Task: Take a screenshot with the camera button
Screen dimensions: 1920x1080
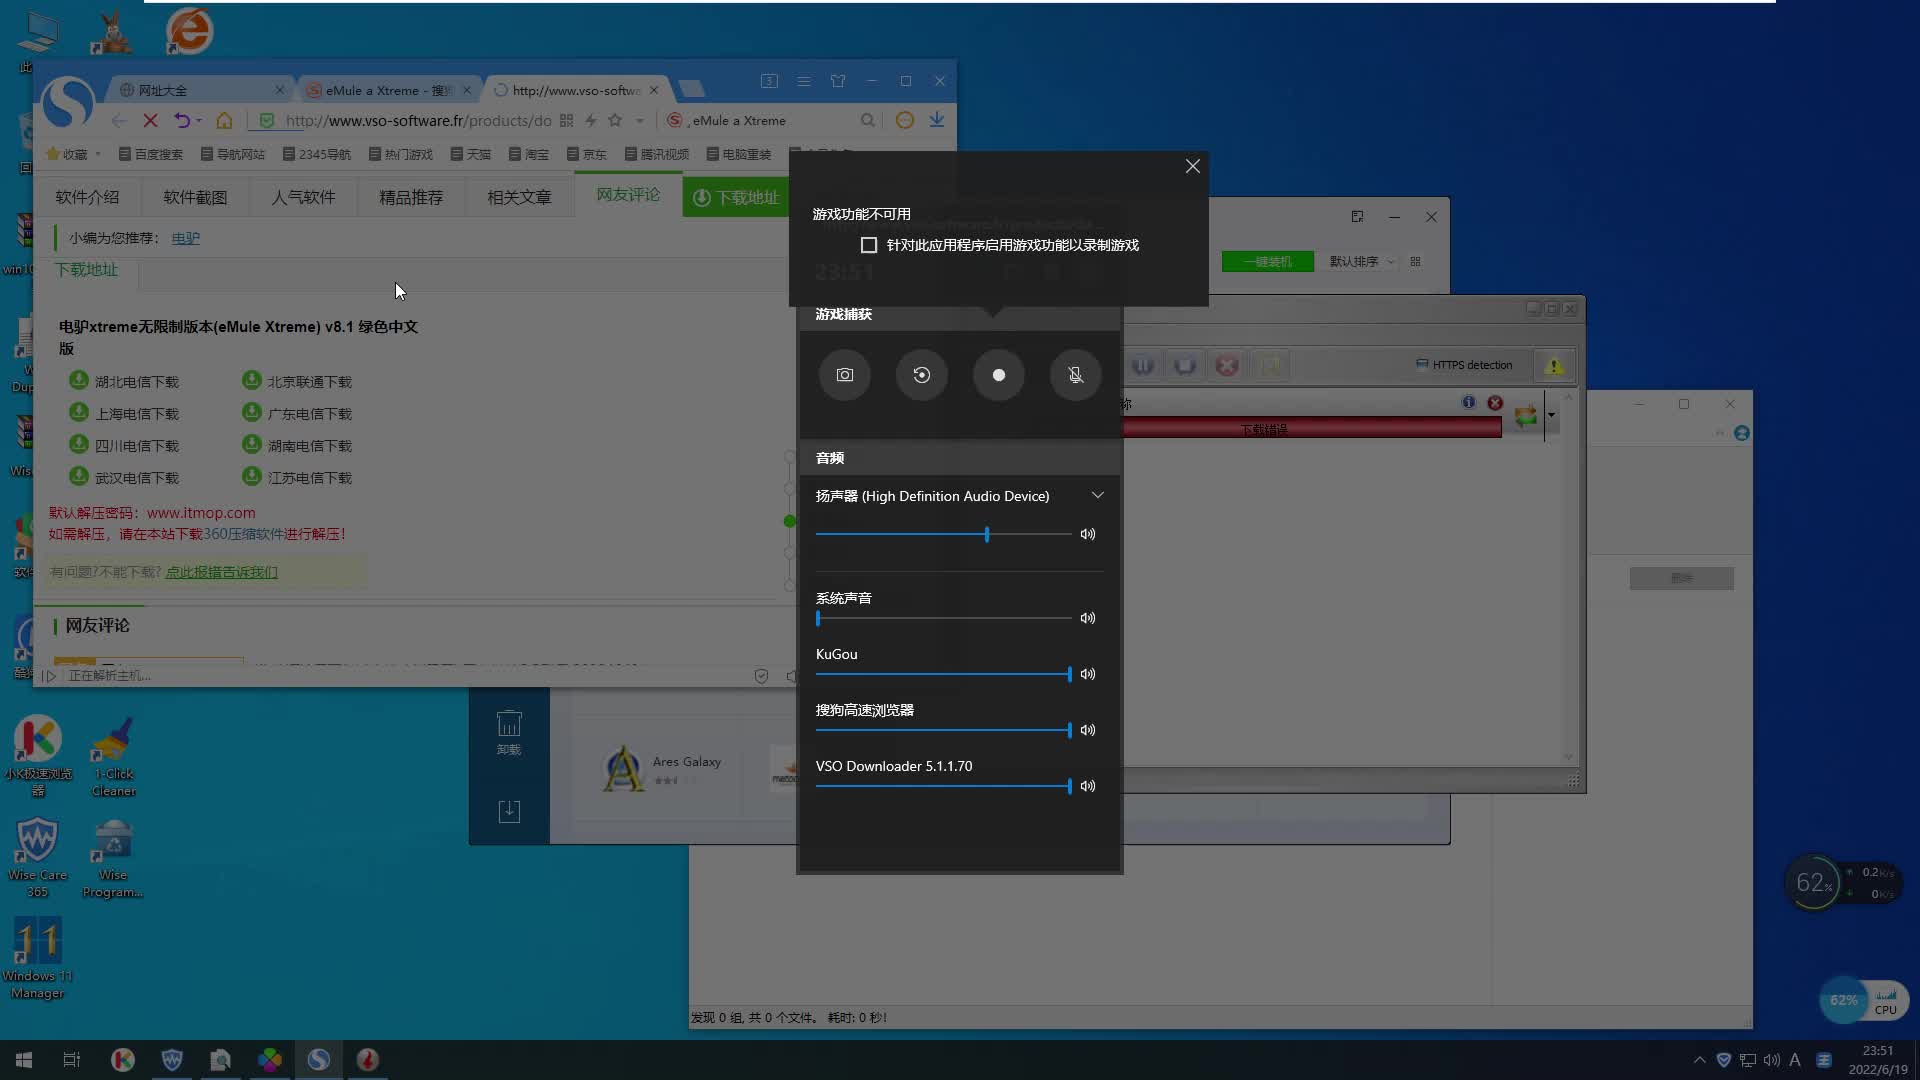Action: click(845, 375)
